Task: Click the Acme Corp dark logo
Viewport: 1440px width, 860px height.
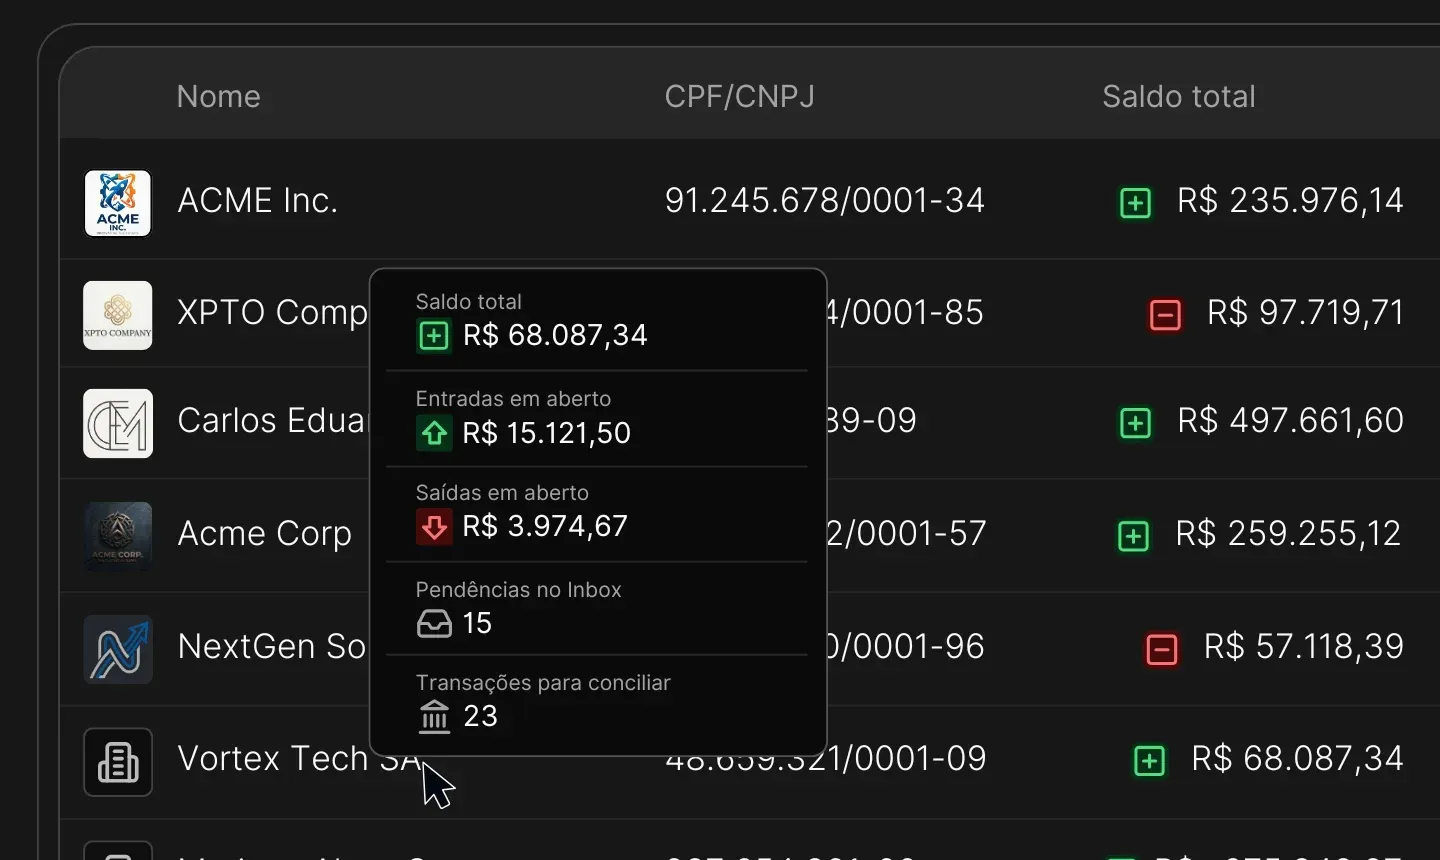Action: click(118, 536)
